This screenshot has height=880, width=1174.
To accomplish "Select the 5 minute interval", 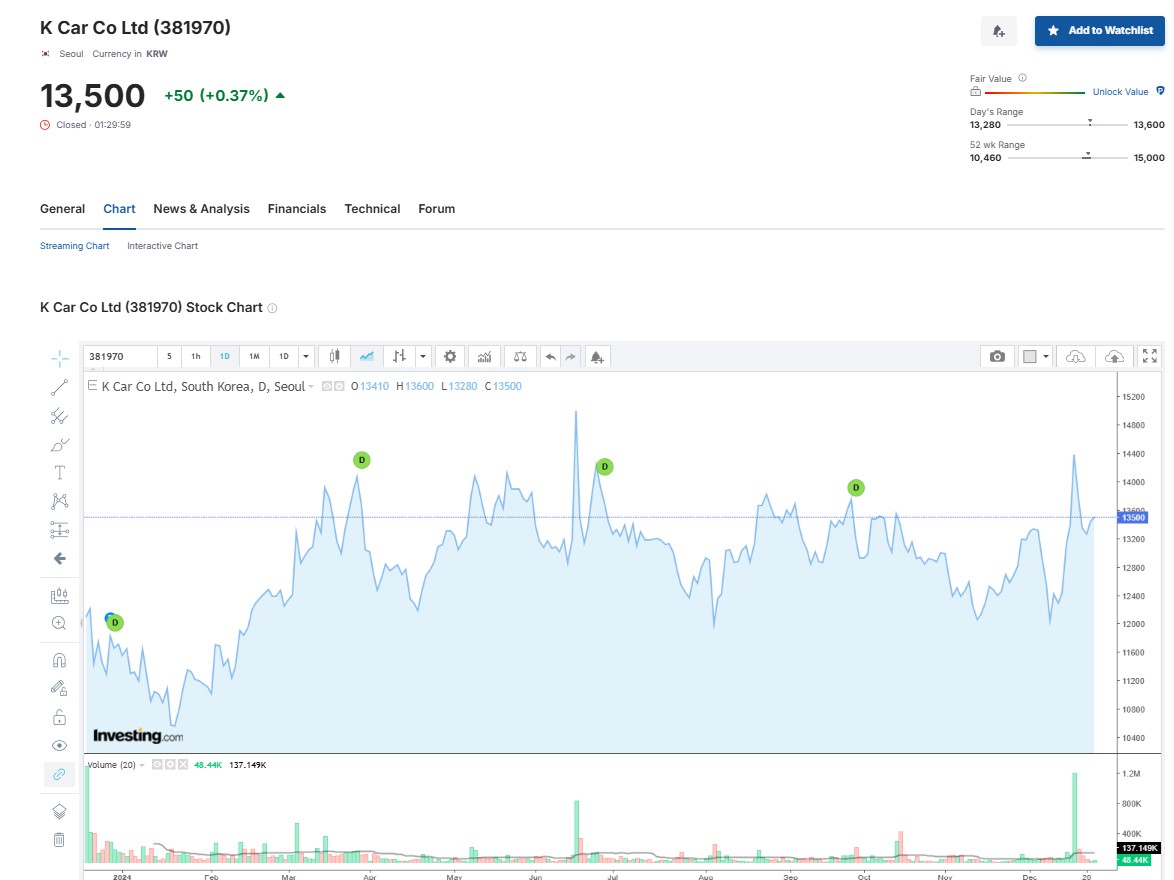I will pyautogui.click(x=169, y=356).
